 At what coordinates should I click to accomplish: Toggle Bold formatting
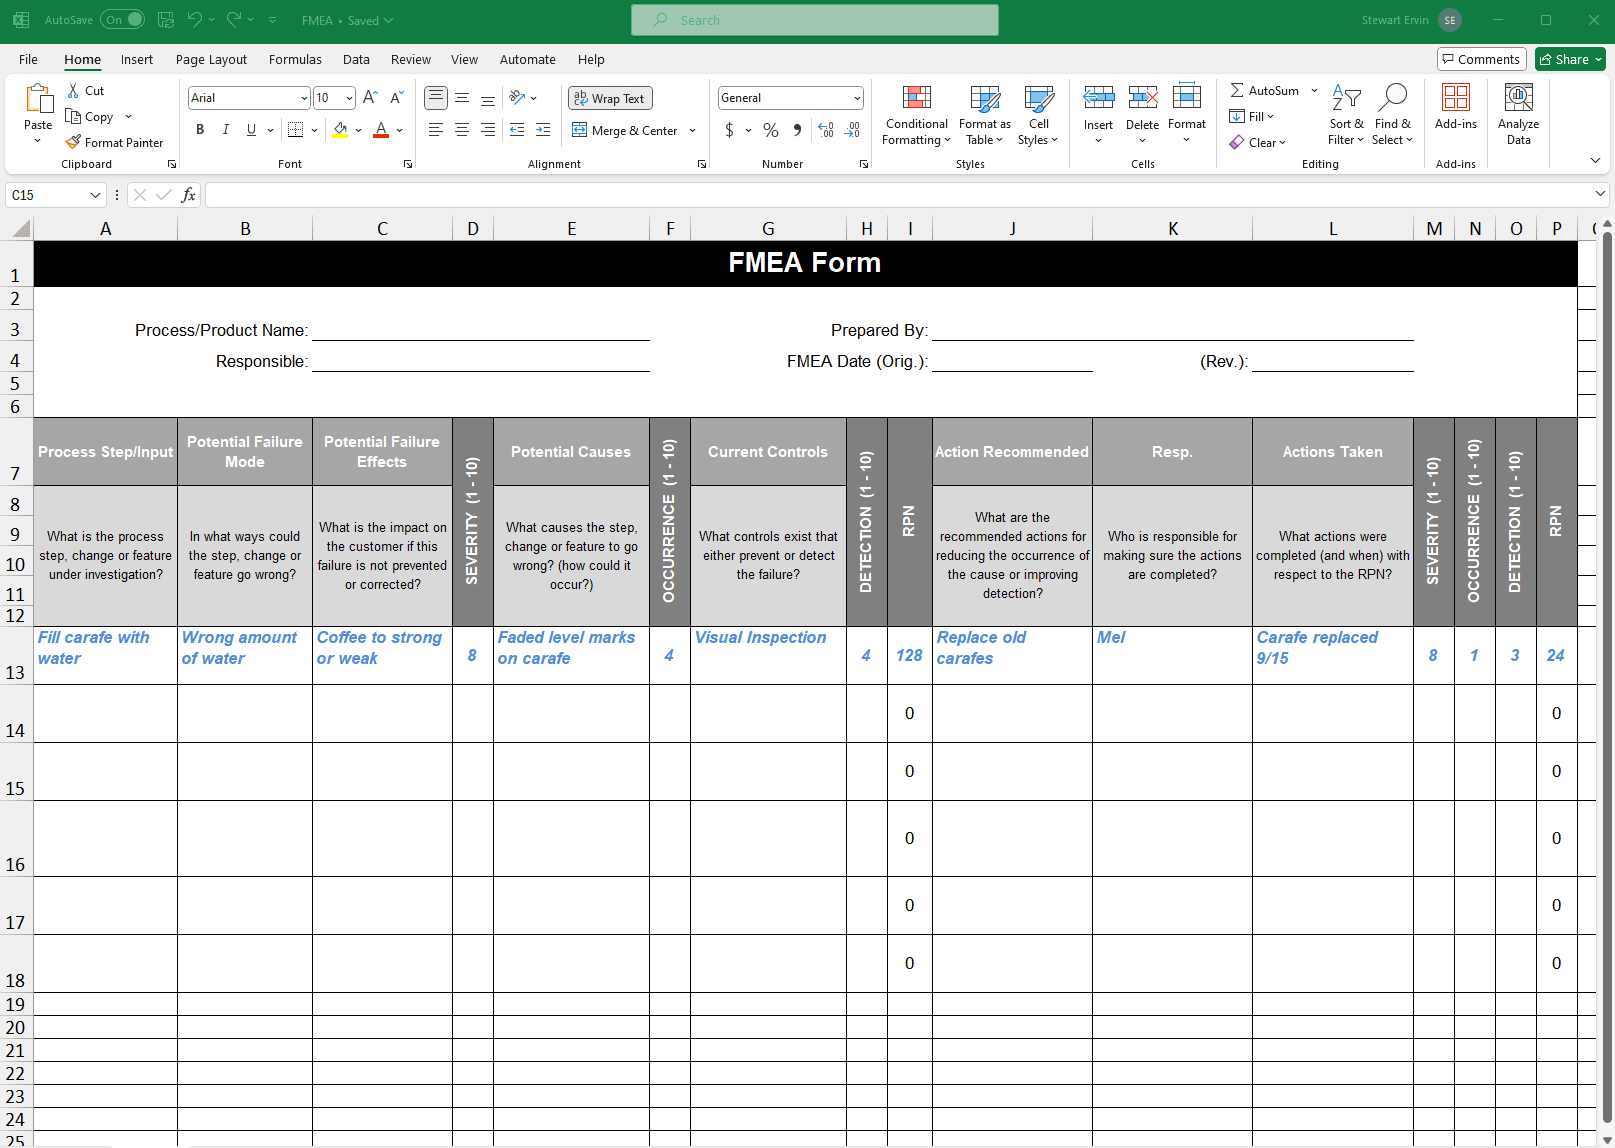coord(200,130)
